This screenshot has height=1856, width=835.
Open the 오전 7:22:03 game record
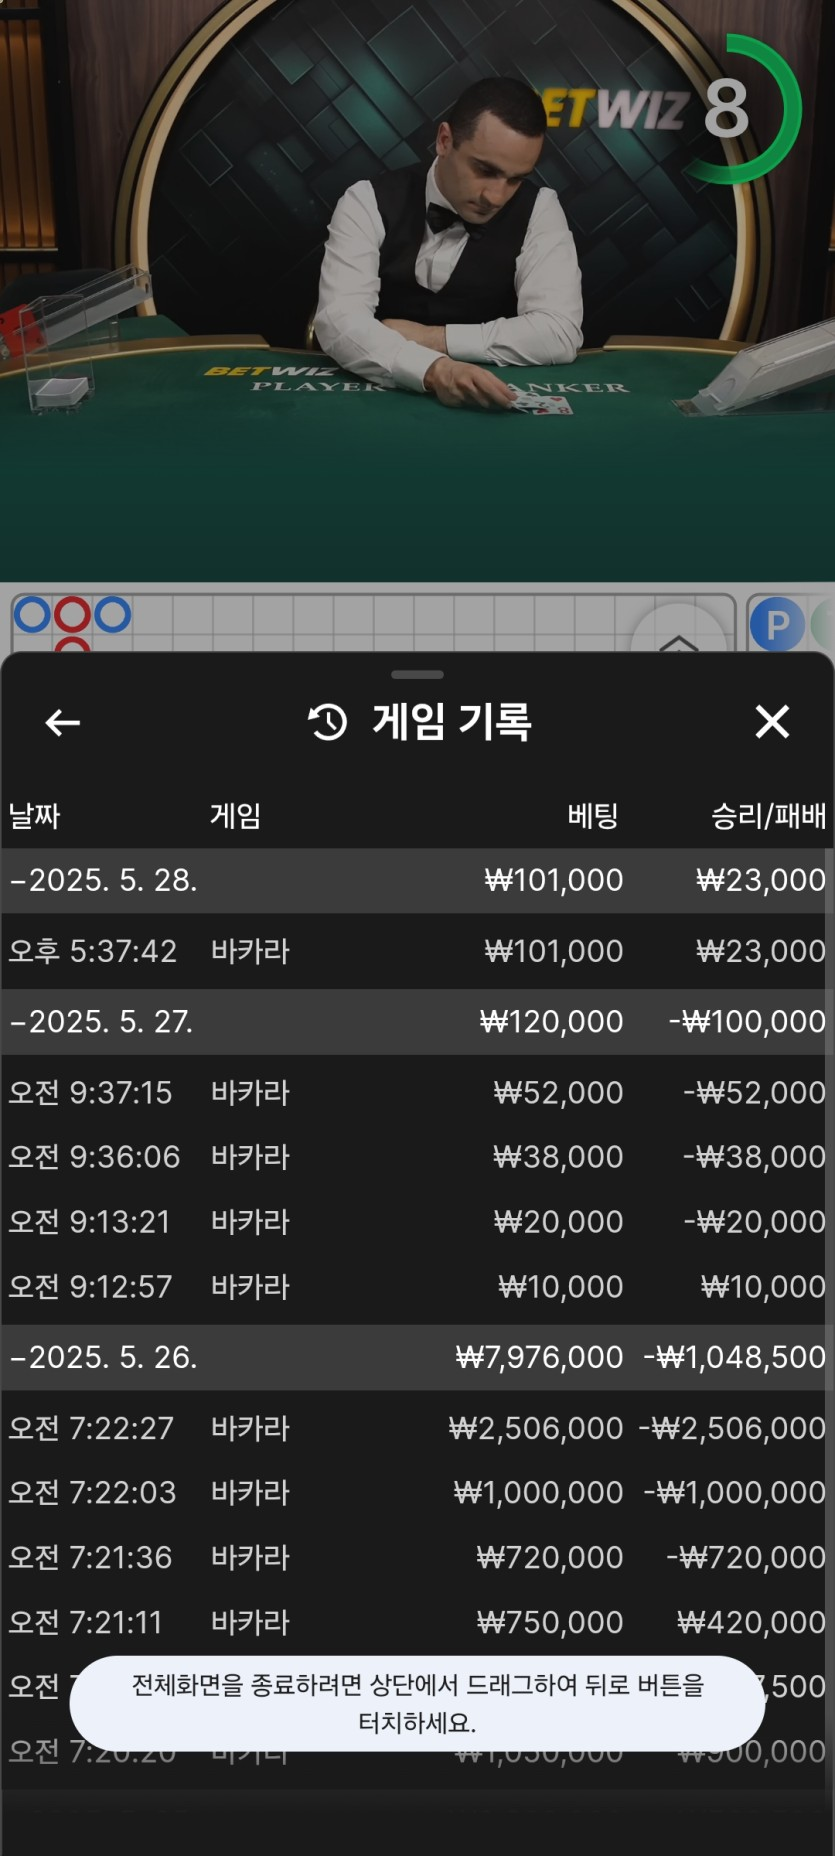click(x=417, y=1493)
